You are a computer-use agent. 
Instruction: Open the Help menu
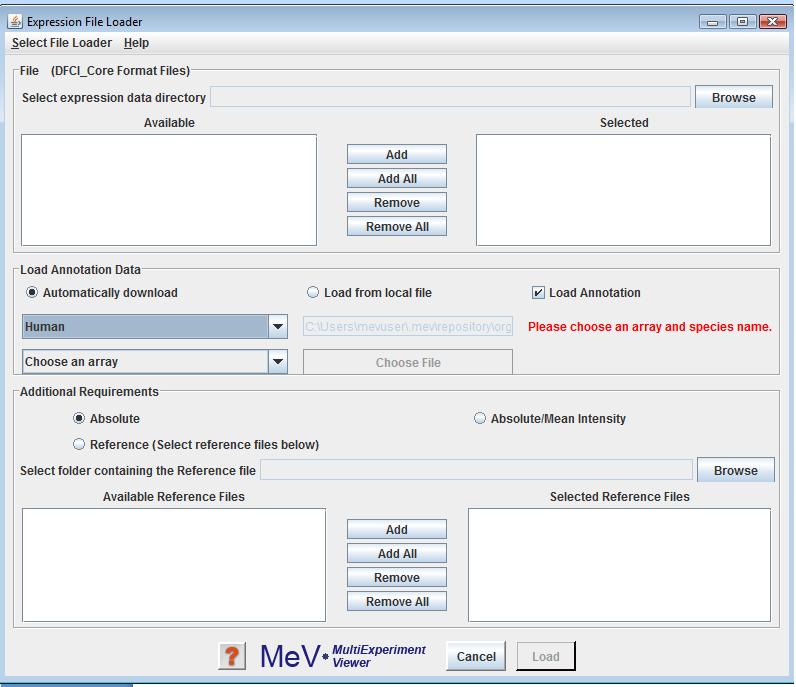tap(136, 43)
